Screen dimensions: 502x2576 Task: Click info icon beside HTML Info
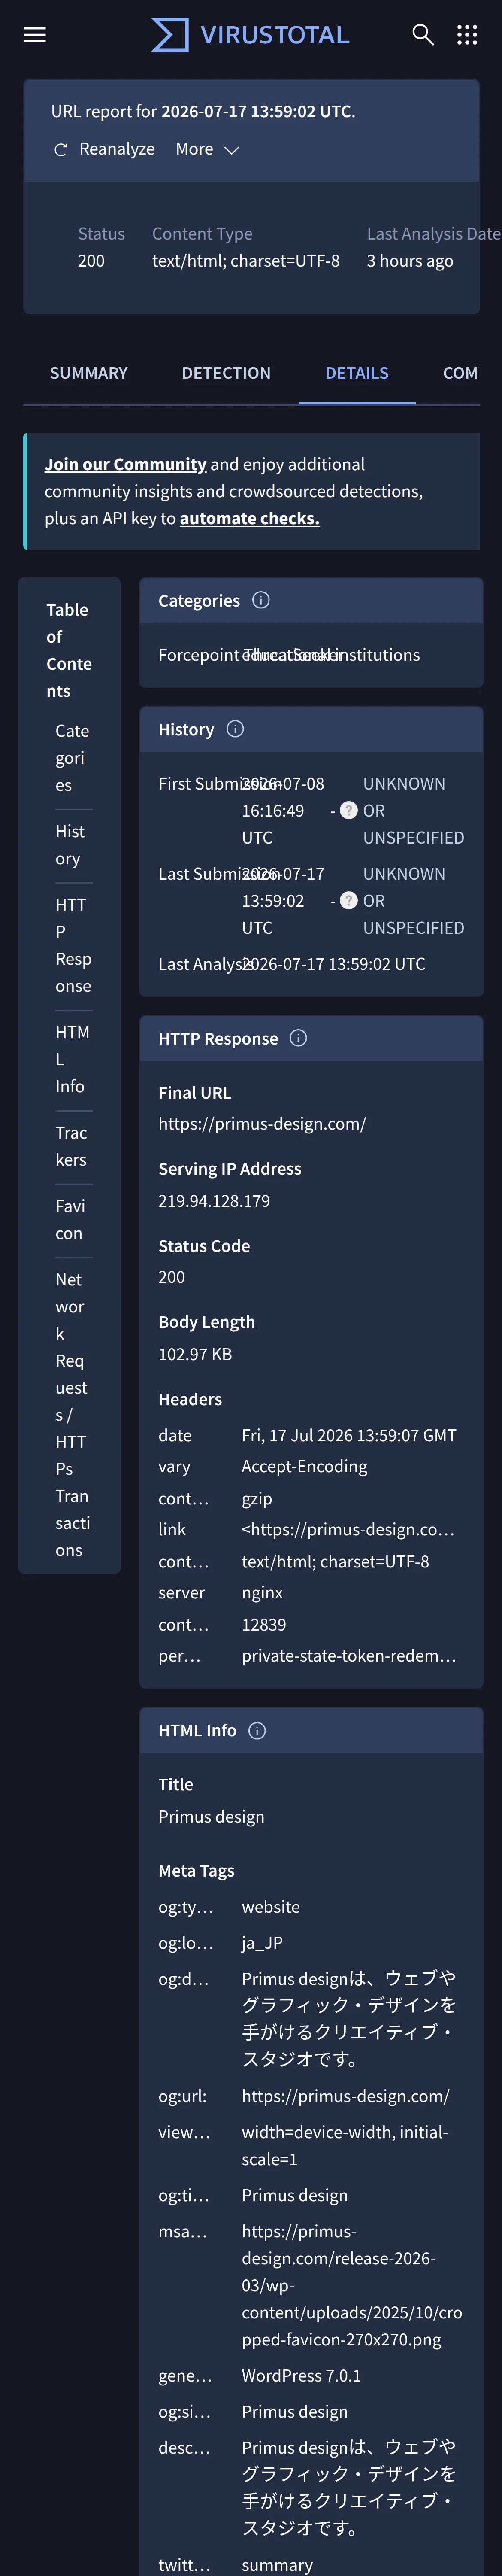(x=257, y=1731)
